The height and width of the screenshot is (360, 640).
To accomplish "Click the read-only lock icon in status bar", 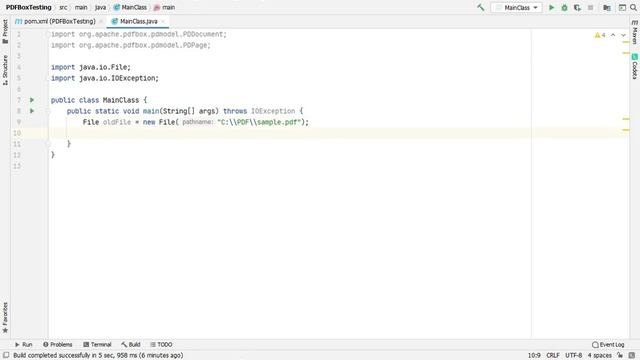I will (x=620, y=356).
